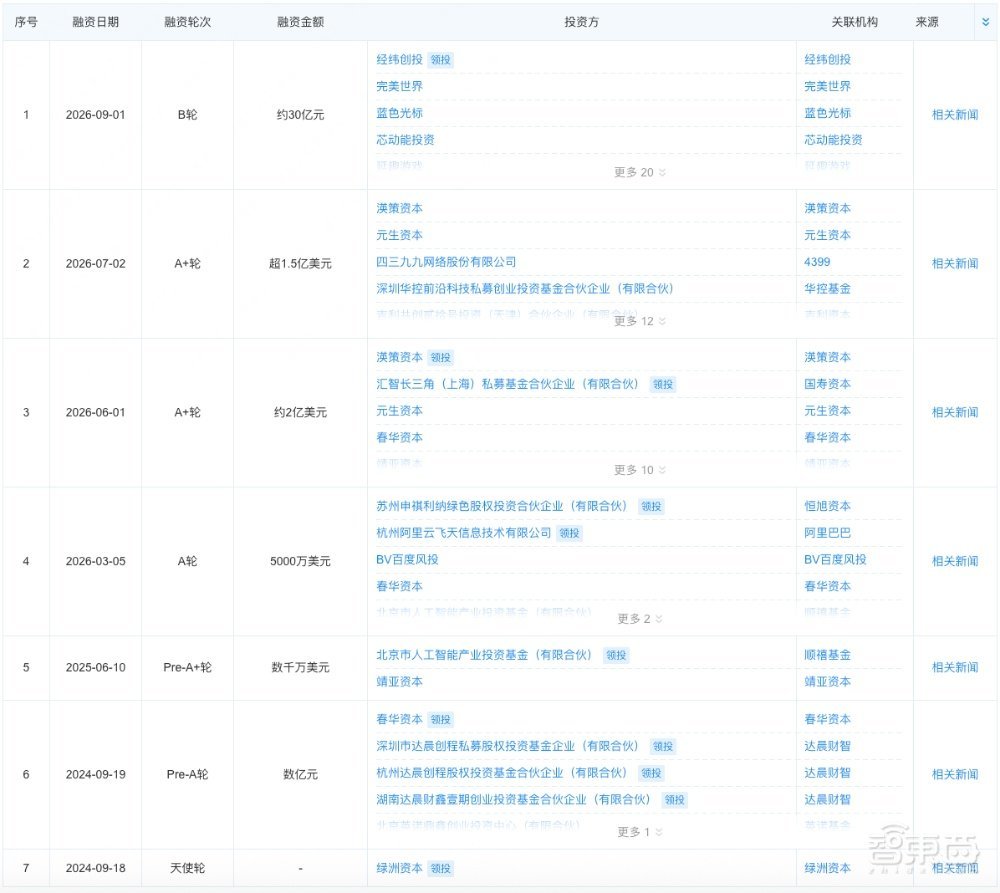Open 相关新闻 for the 2026-09-01 B轮 row
Viewport: 1000px width, 893px height.
955,115
